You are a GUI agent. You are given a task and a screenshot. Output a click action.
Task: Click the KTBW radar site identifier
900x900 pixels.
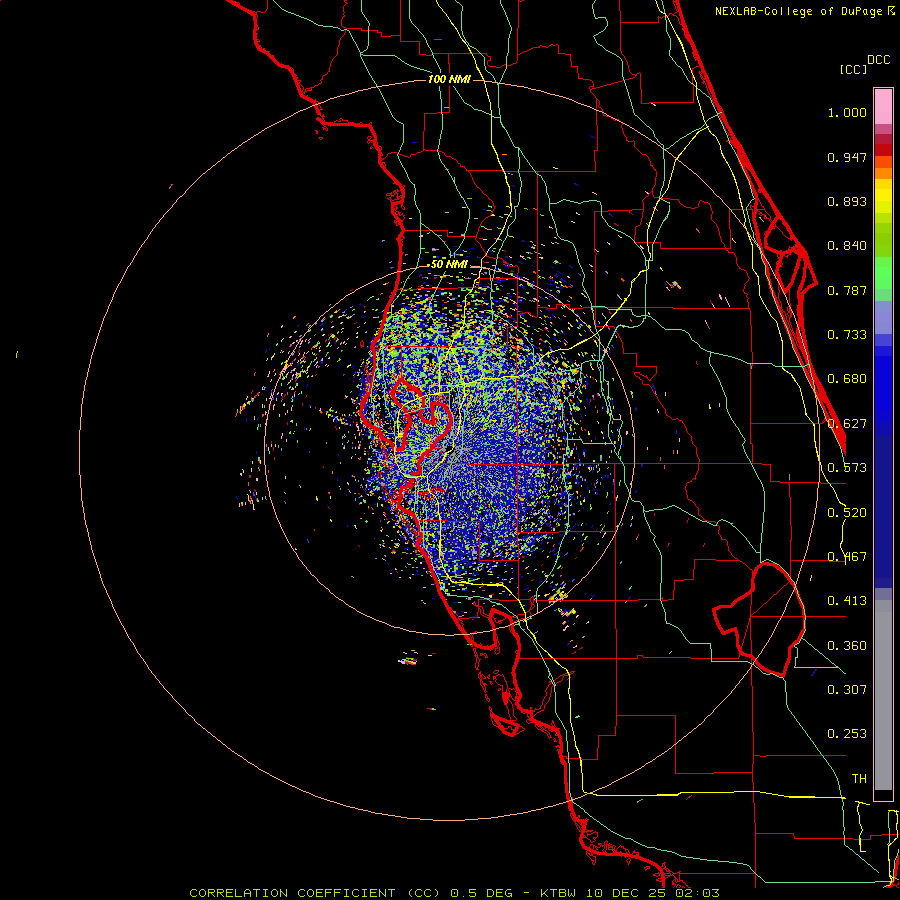558,893
